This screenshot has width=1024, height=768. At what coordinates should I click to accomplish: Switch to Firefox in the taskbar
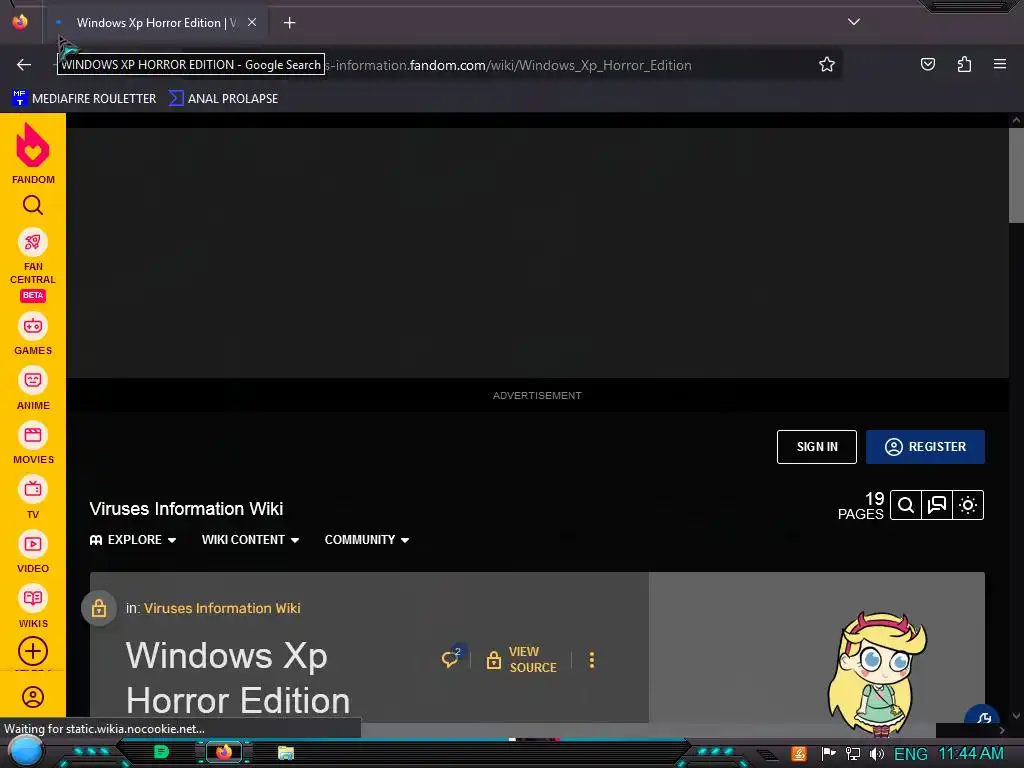point(224,752)
